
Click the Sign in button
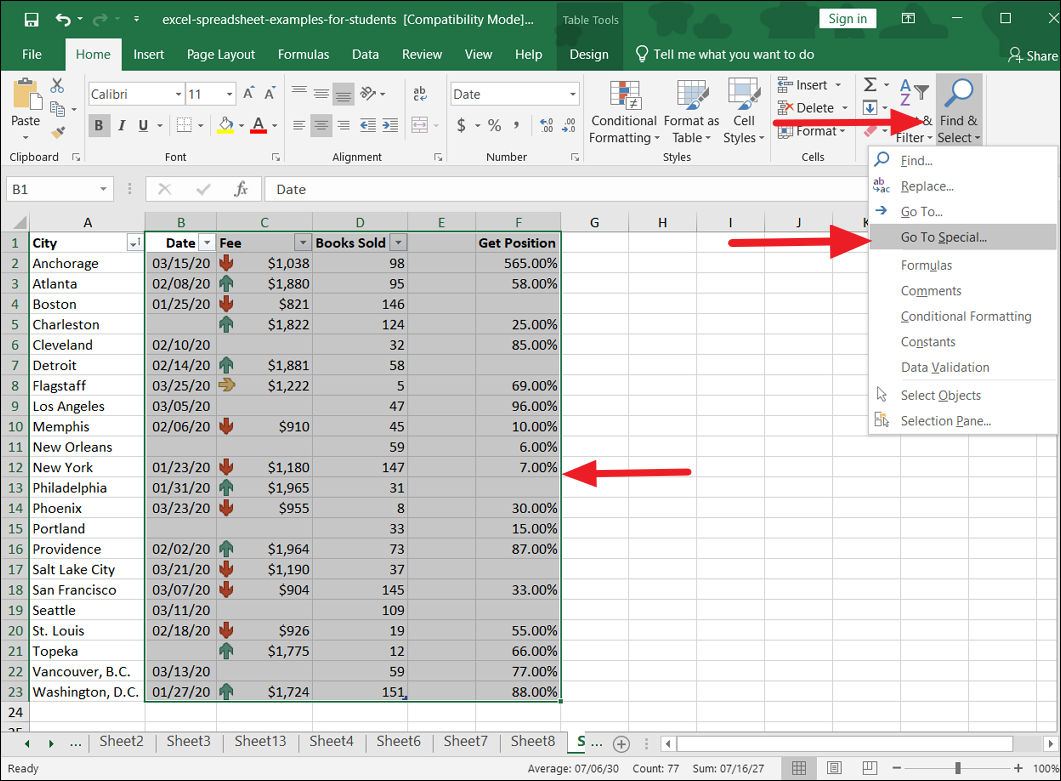[x=847, y=17]
